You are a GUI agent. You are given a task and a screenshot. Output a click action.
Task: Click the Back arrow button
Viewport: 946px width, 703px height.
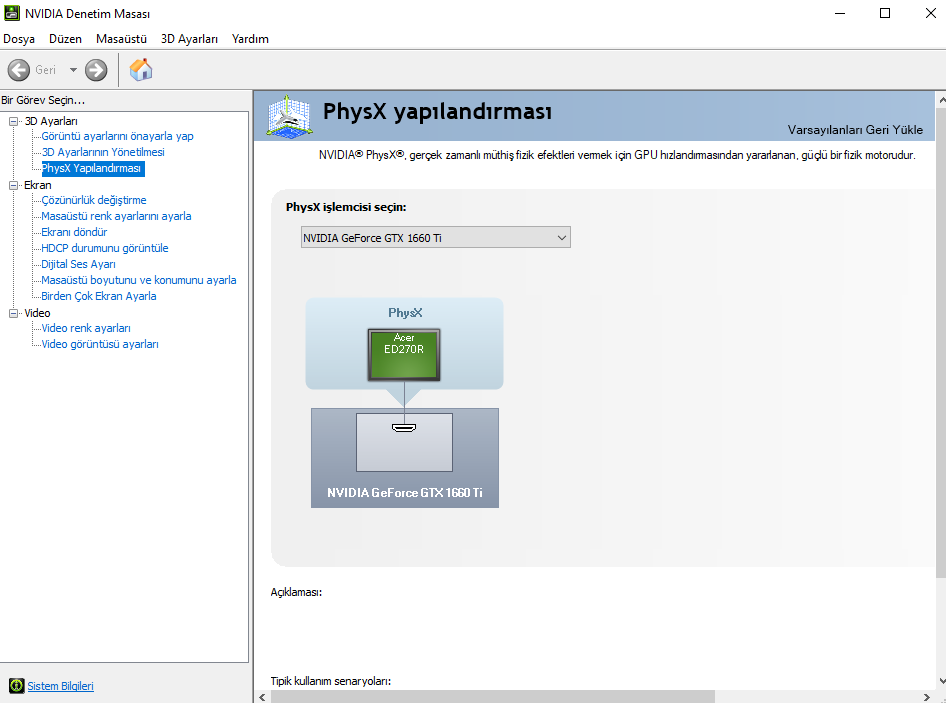point(19,70)
